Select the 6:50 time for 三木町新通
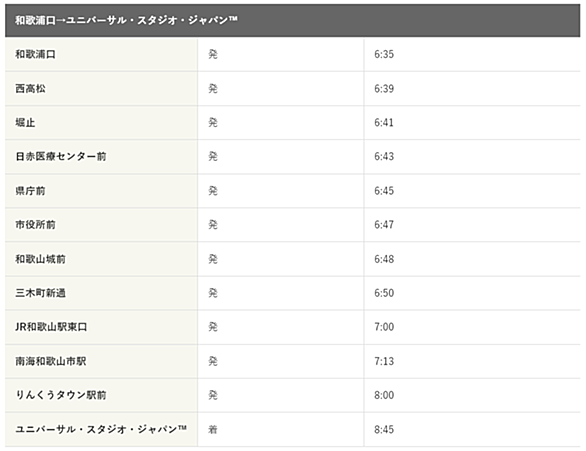586x451 pixels. coord(384,293)
